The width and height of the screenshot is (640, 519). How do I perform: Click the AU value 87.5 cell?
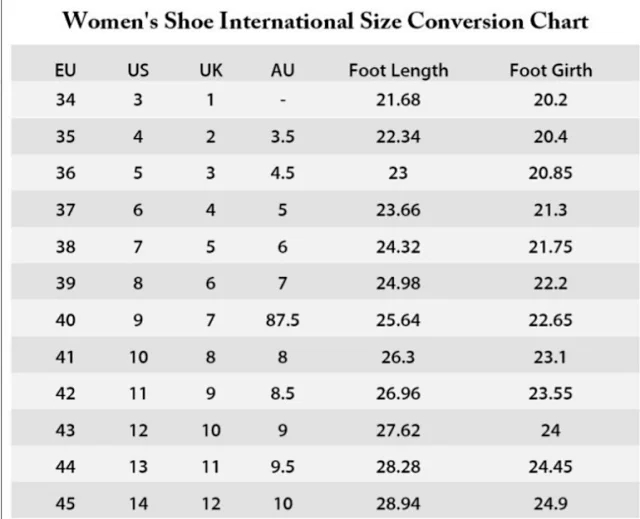coord(282,320)
